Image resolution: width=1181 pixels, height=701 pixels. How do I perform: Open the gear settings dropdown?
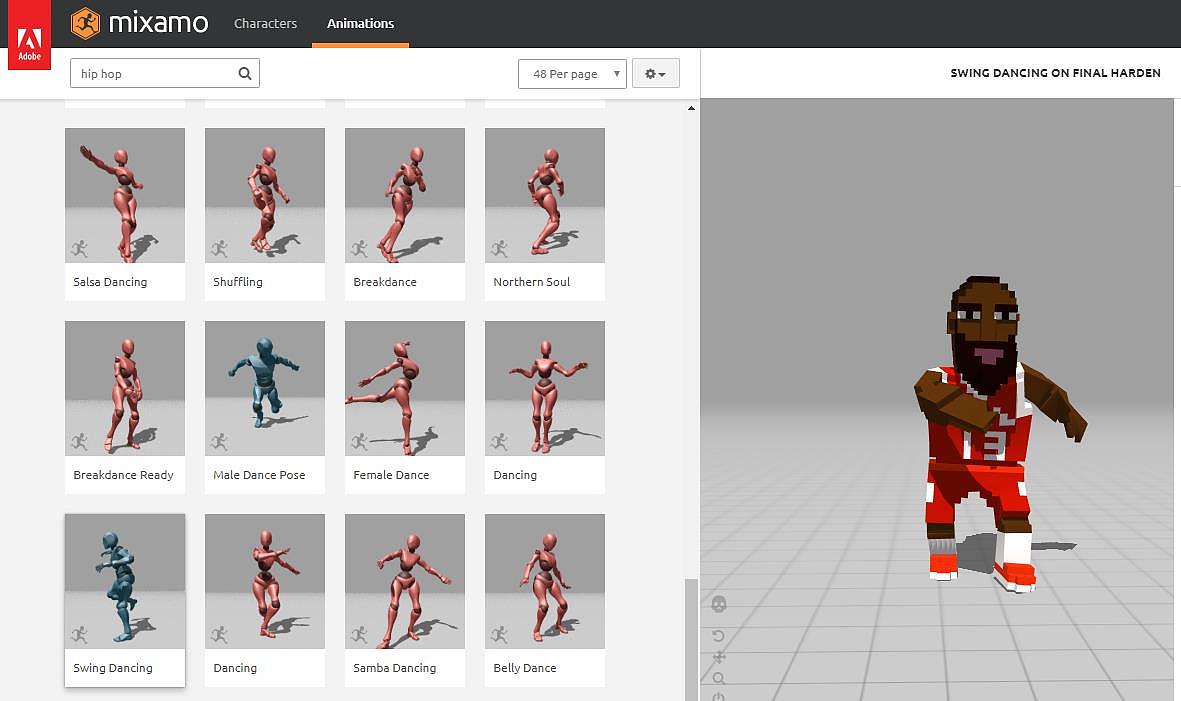pos(655,73)
